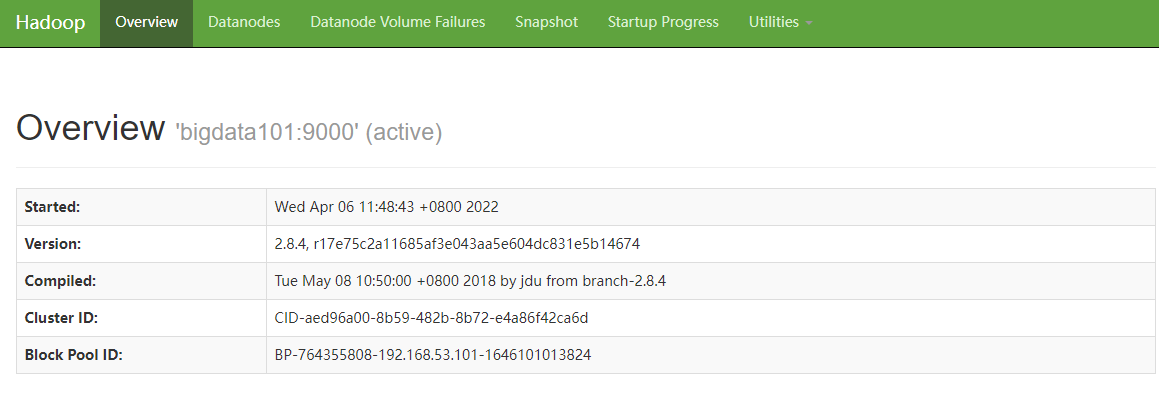Click the Started row label

point(53,207)
